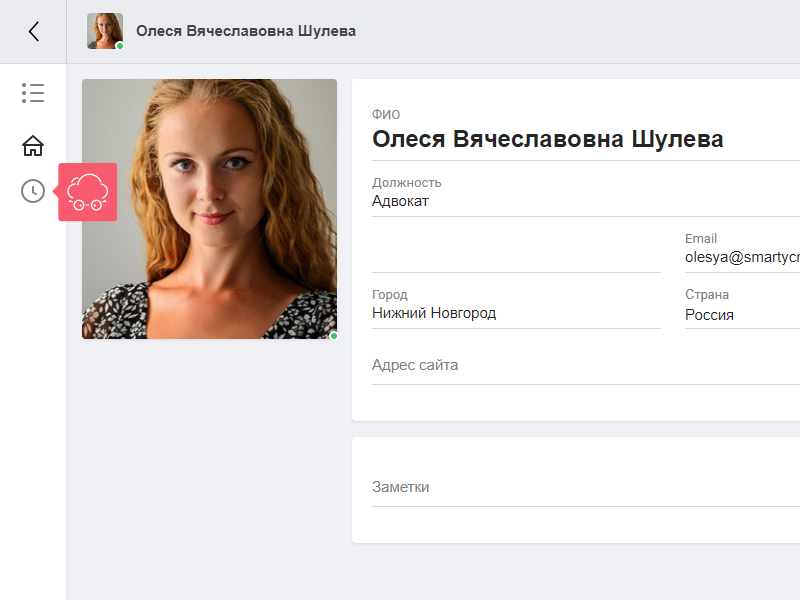Open the clock history icon in sidebar

[x=33, y=191]
